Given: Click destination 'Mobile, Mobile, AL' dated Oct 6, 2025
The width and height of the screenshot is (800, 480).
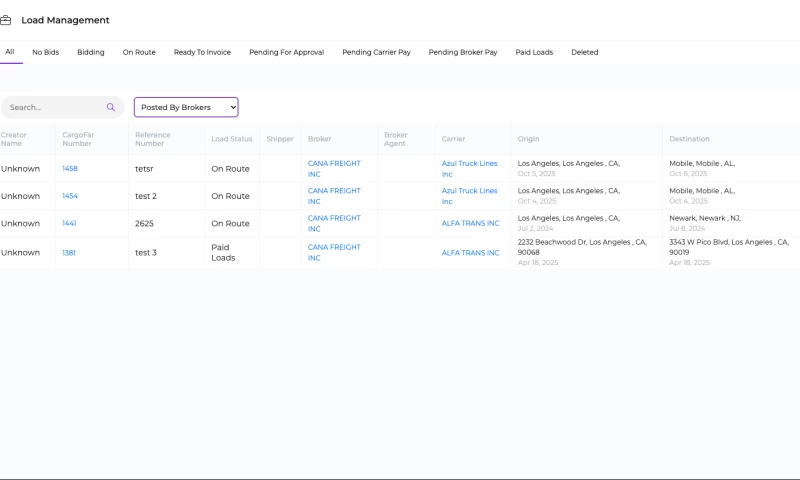Looking at the screenshot, I should (x=702, y=163).
